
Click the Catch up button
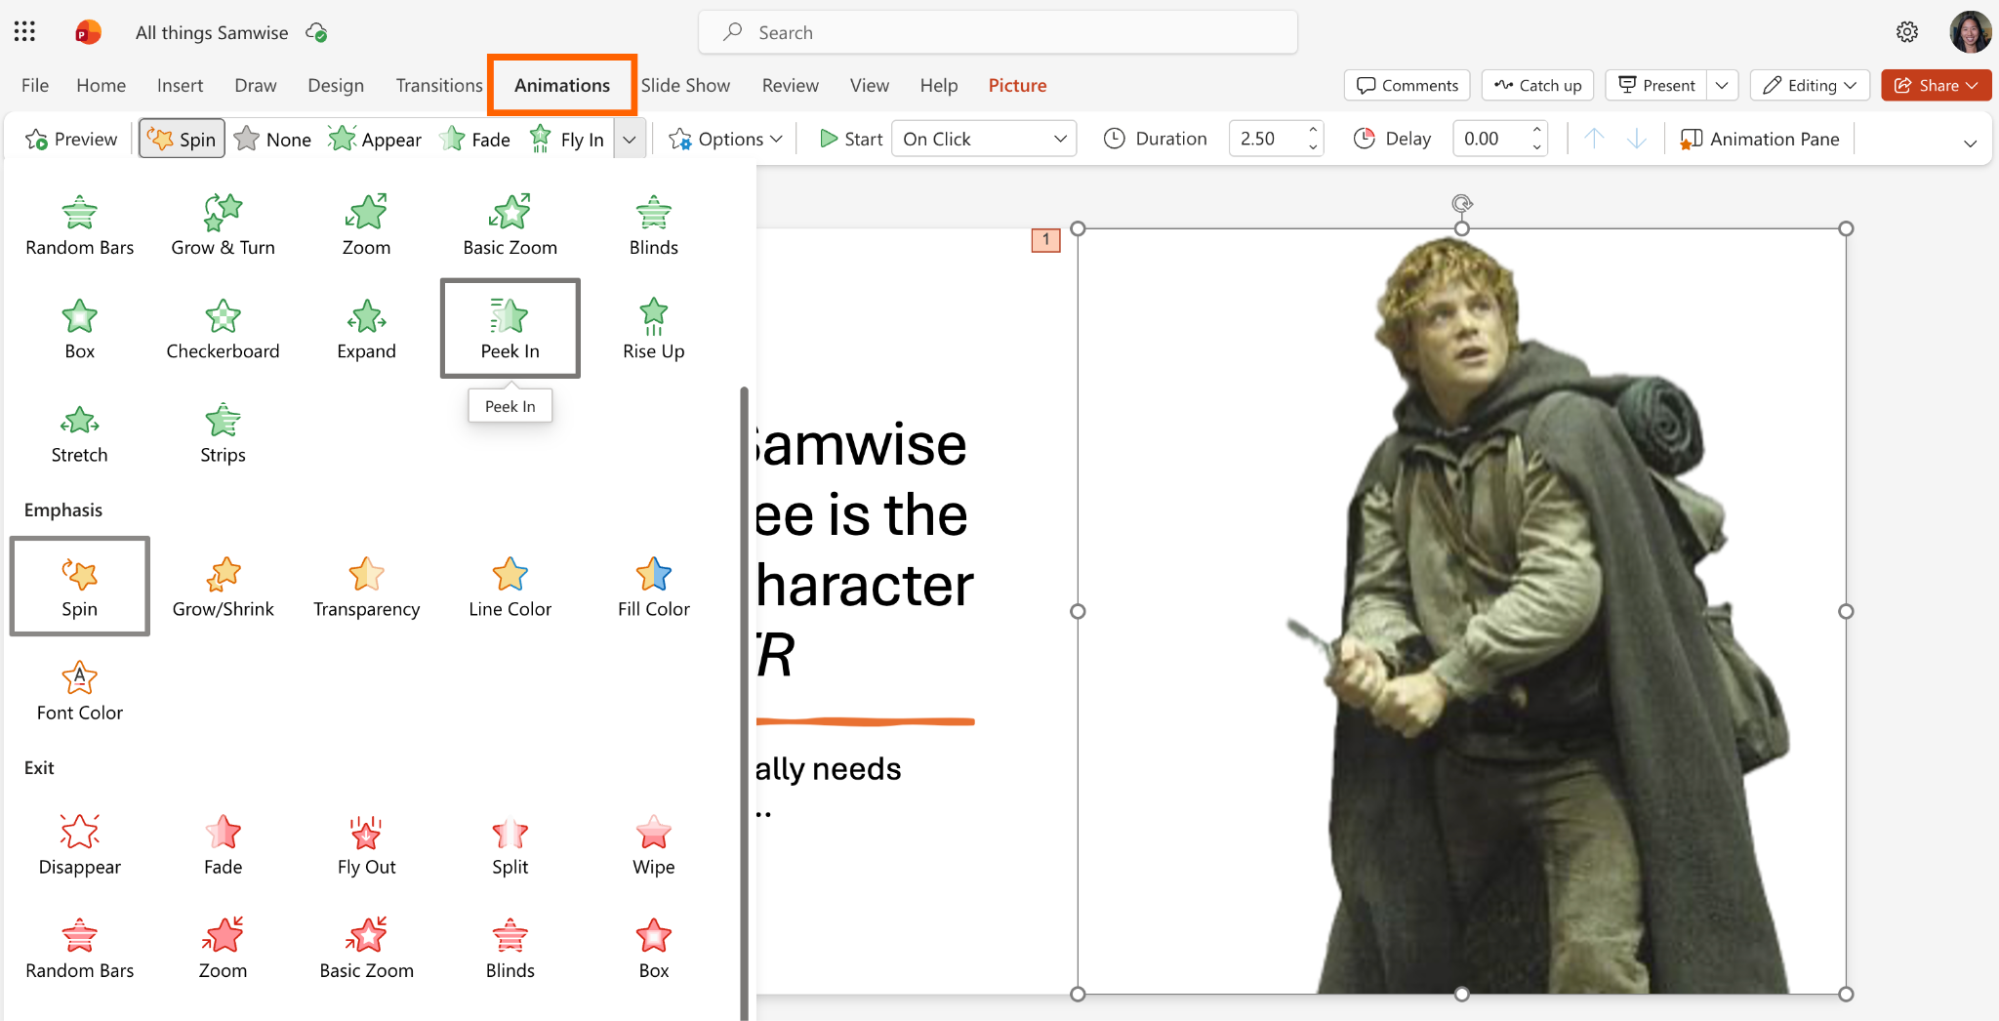(1538, 85)
